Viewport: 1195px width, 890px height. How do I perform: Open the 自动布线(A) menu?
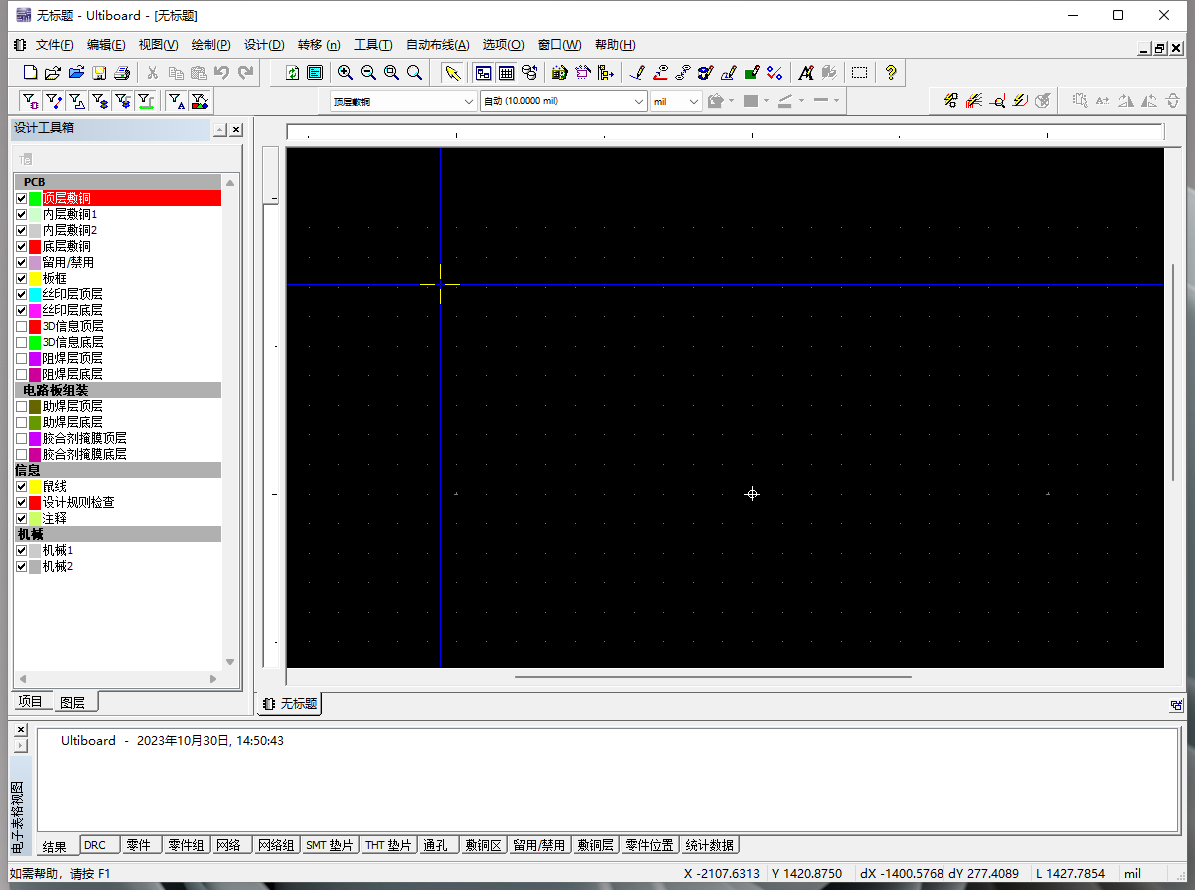pos(437,45)
